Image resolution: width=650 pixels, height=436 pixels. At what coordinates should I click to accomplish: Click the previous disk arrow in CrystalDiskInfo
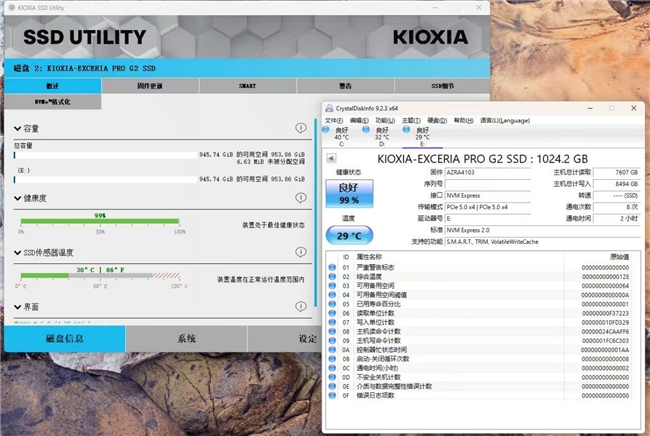(331, 158)
